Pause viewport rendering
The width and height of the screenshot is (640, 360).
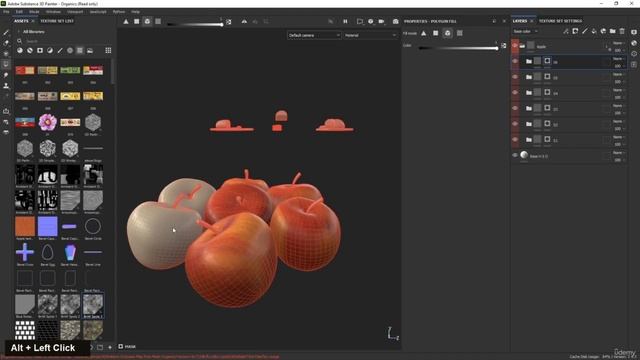point(345,21)
